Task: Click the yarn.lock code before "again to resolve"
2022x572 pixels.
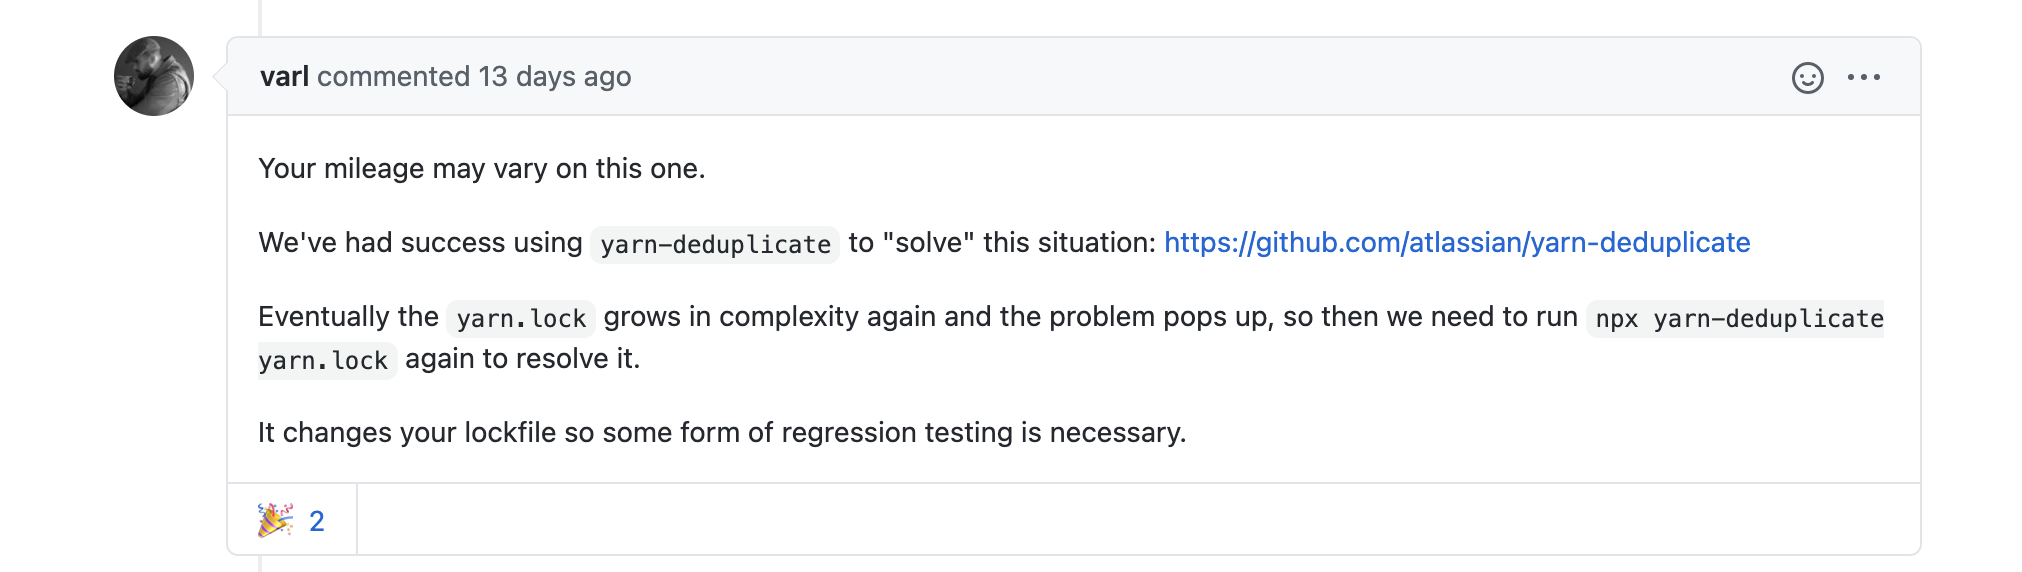Action: coord(323,361)
